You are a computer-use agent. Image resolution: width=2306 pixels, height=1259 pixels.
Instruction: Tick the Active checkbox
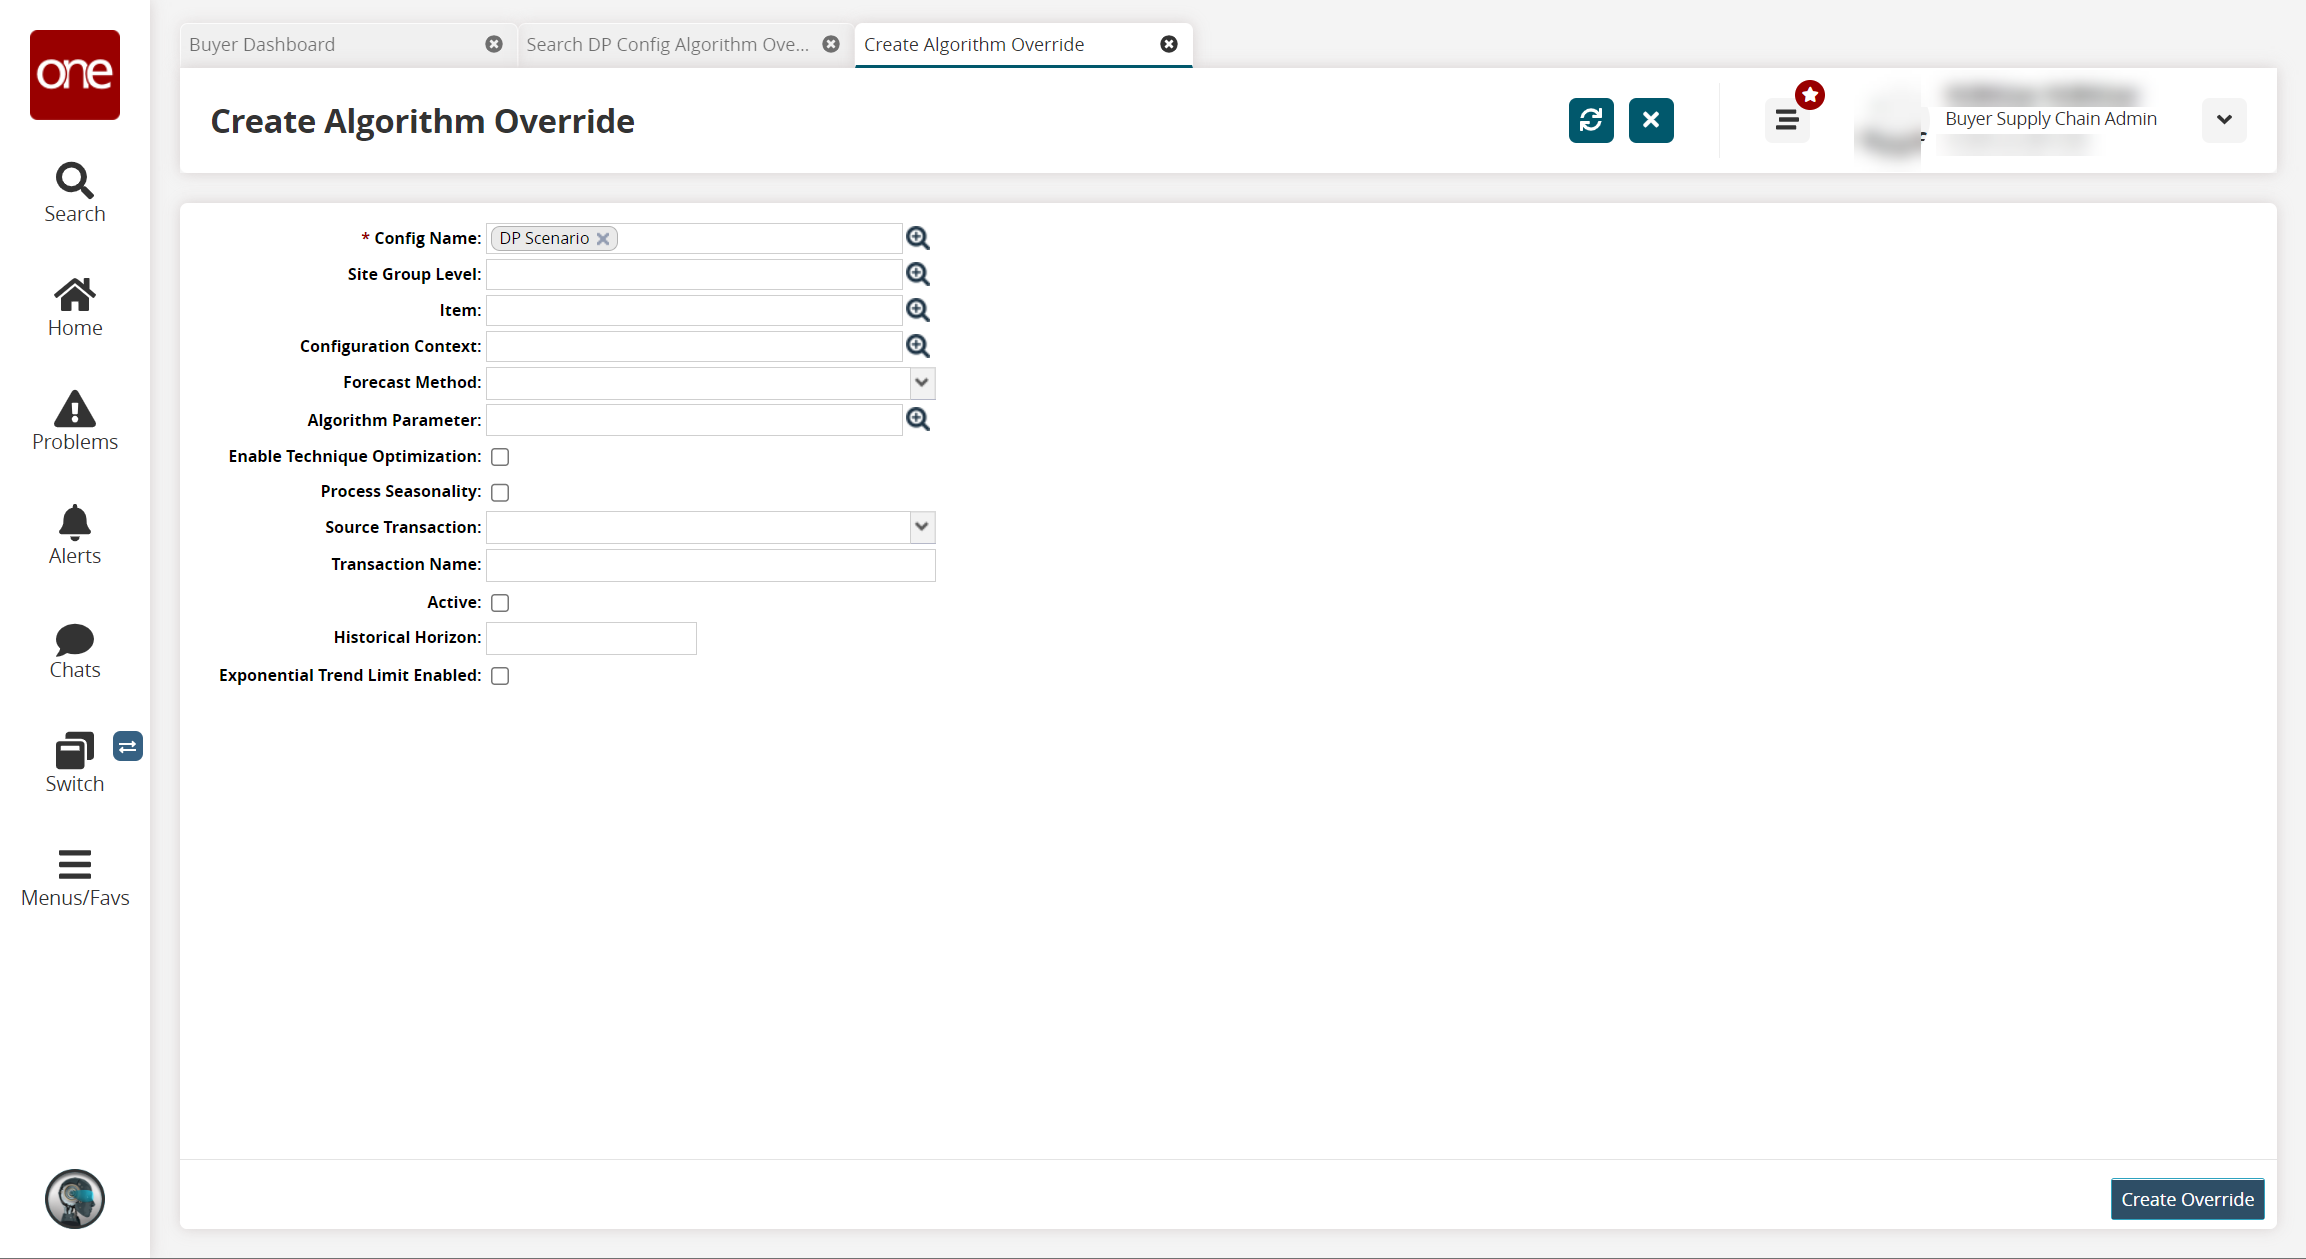pyautogui.click(x=500, y=603)
